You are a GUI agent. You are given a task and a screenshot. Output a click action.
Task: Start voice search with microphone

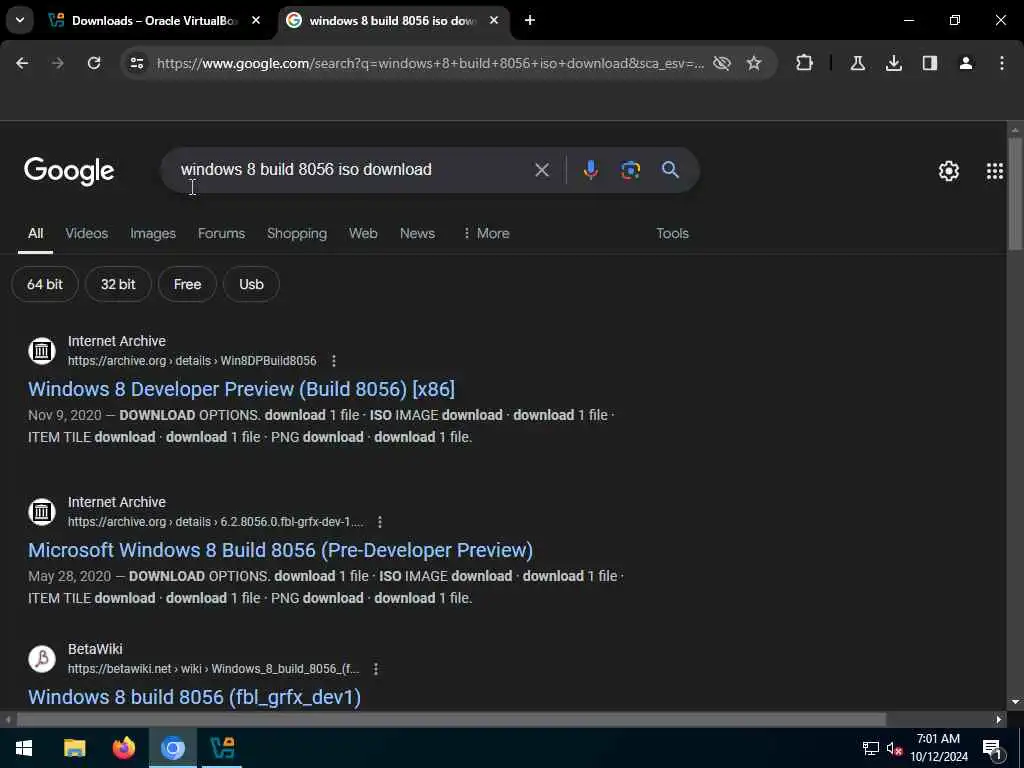[590, 170]
